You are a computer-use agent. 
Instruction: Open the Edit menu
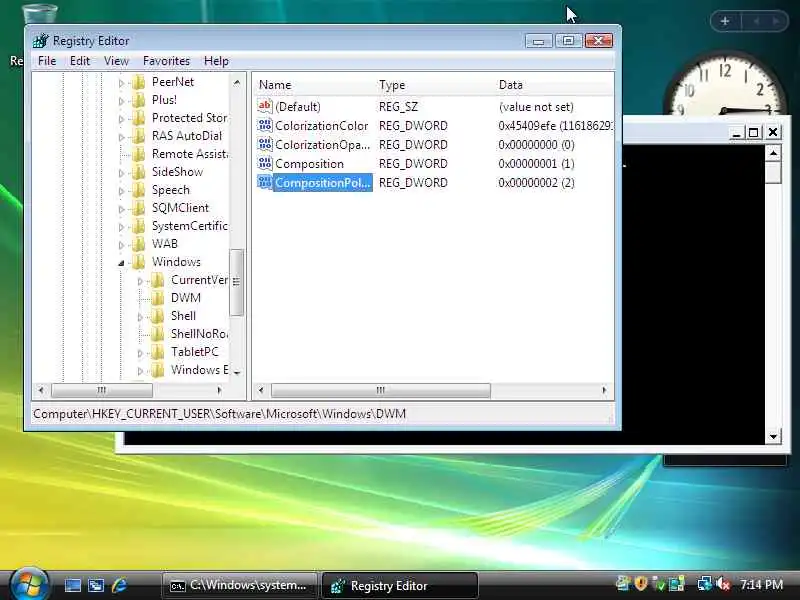(80, 61)
